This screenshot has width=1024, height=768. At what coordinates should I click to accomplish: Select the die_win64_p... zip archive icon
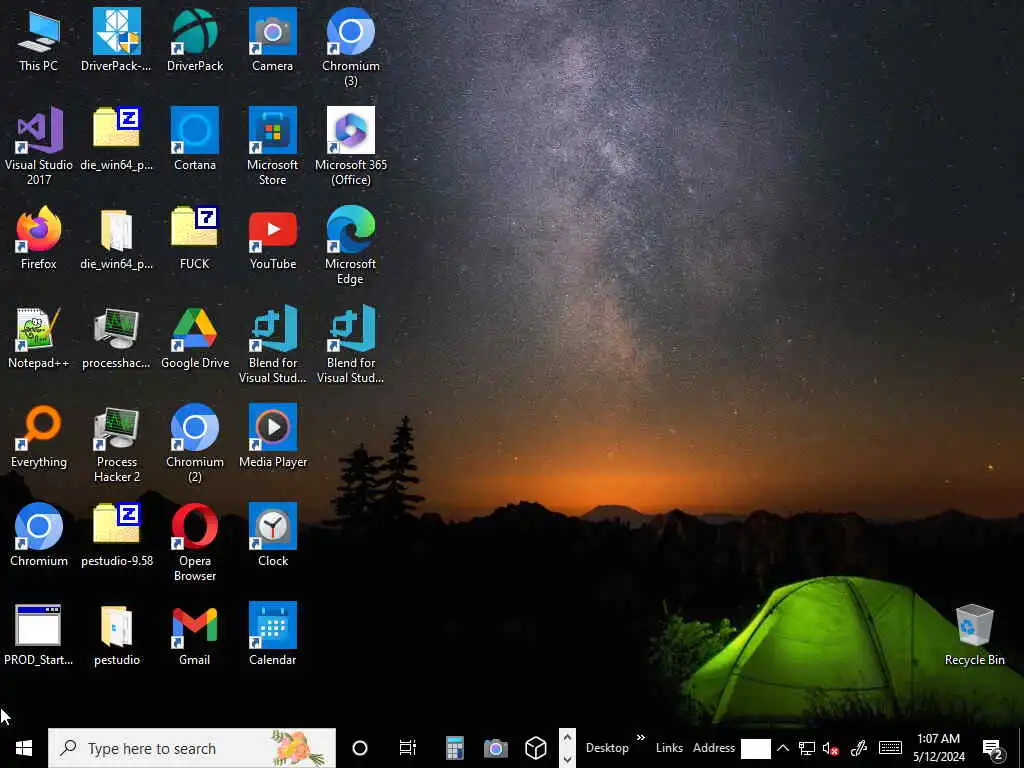(x=116, y=139)
